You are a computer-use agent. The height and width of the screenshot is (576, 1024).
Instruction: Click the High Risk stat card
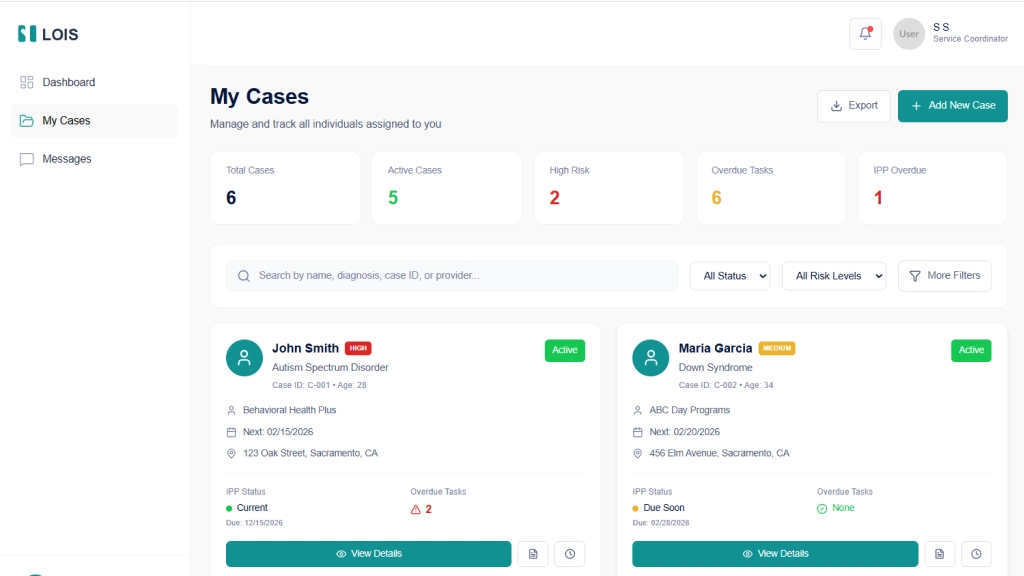pyautogui.click(x=609, y=188)
